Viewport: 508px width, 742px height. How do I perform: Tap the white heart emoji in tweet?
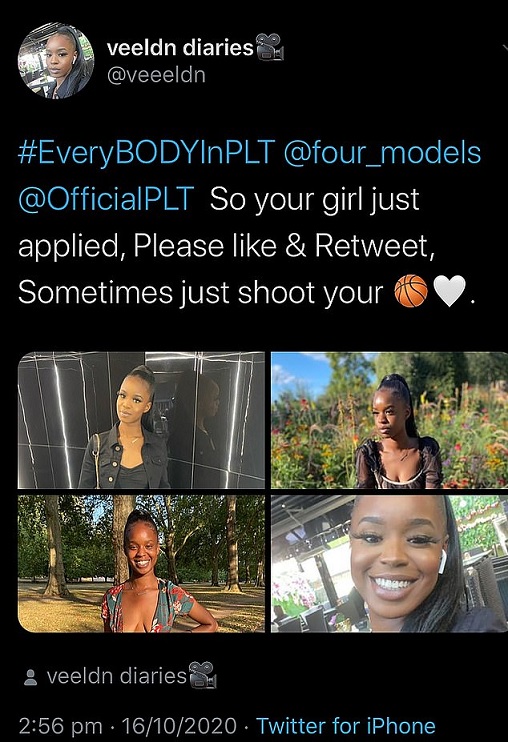(x=449, y=291)
